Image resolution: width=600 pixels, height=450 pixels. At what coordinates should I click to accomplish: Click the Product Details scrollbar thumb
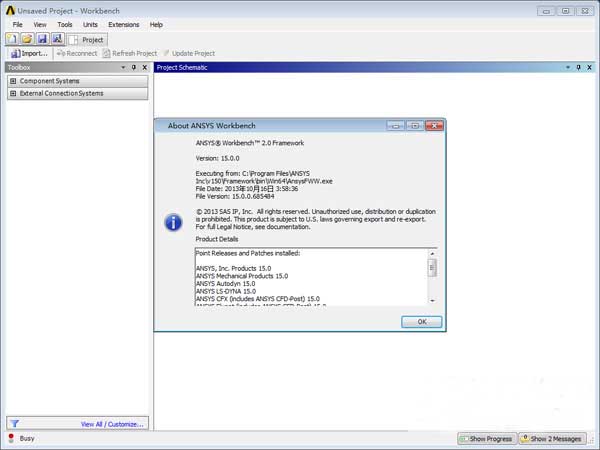pos(432,267)
